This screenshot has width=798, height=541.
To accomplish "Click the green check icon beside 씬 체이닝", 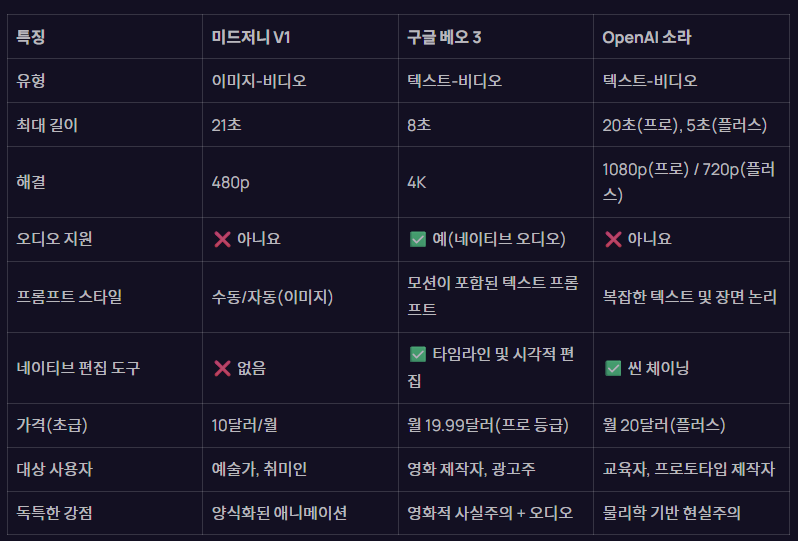I will 613,368.
